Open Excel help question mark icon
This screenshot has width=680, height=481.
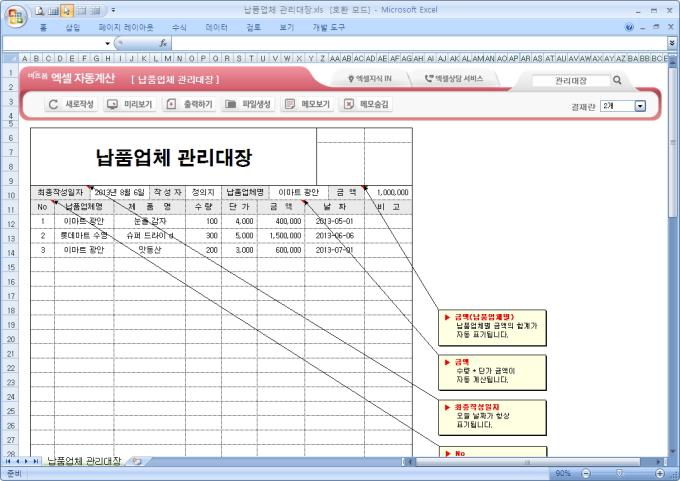pos(629,28)
